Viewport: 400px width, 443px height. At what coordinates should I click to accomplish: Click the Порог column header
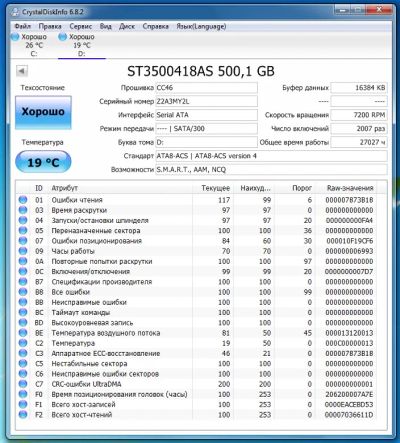(x=302, y=188)
